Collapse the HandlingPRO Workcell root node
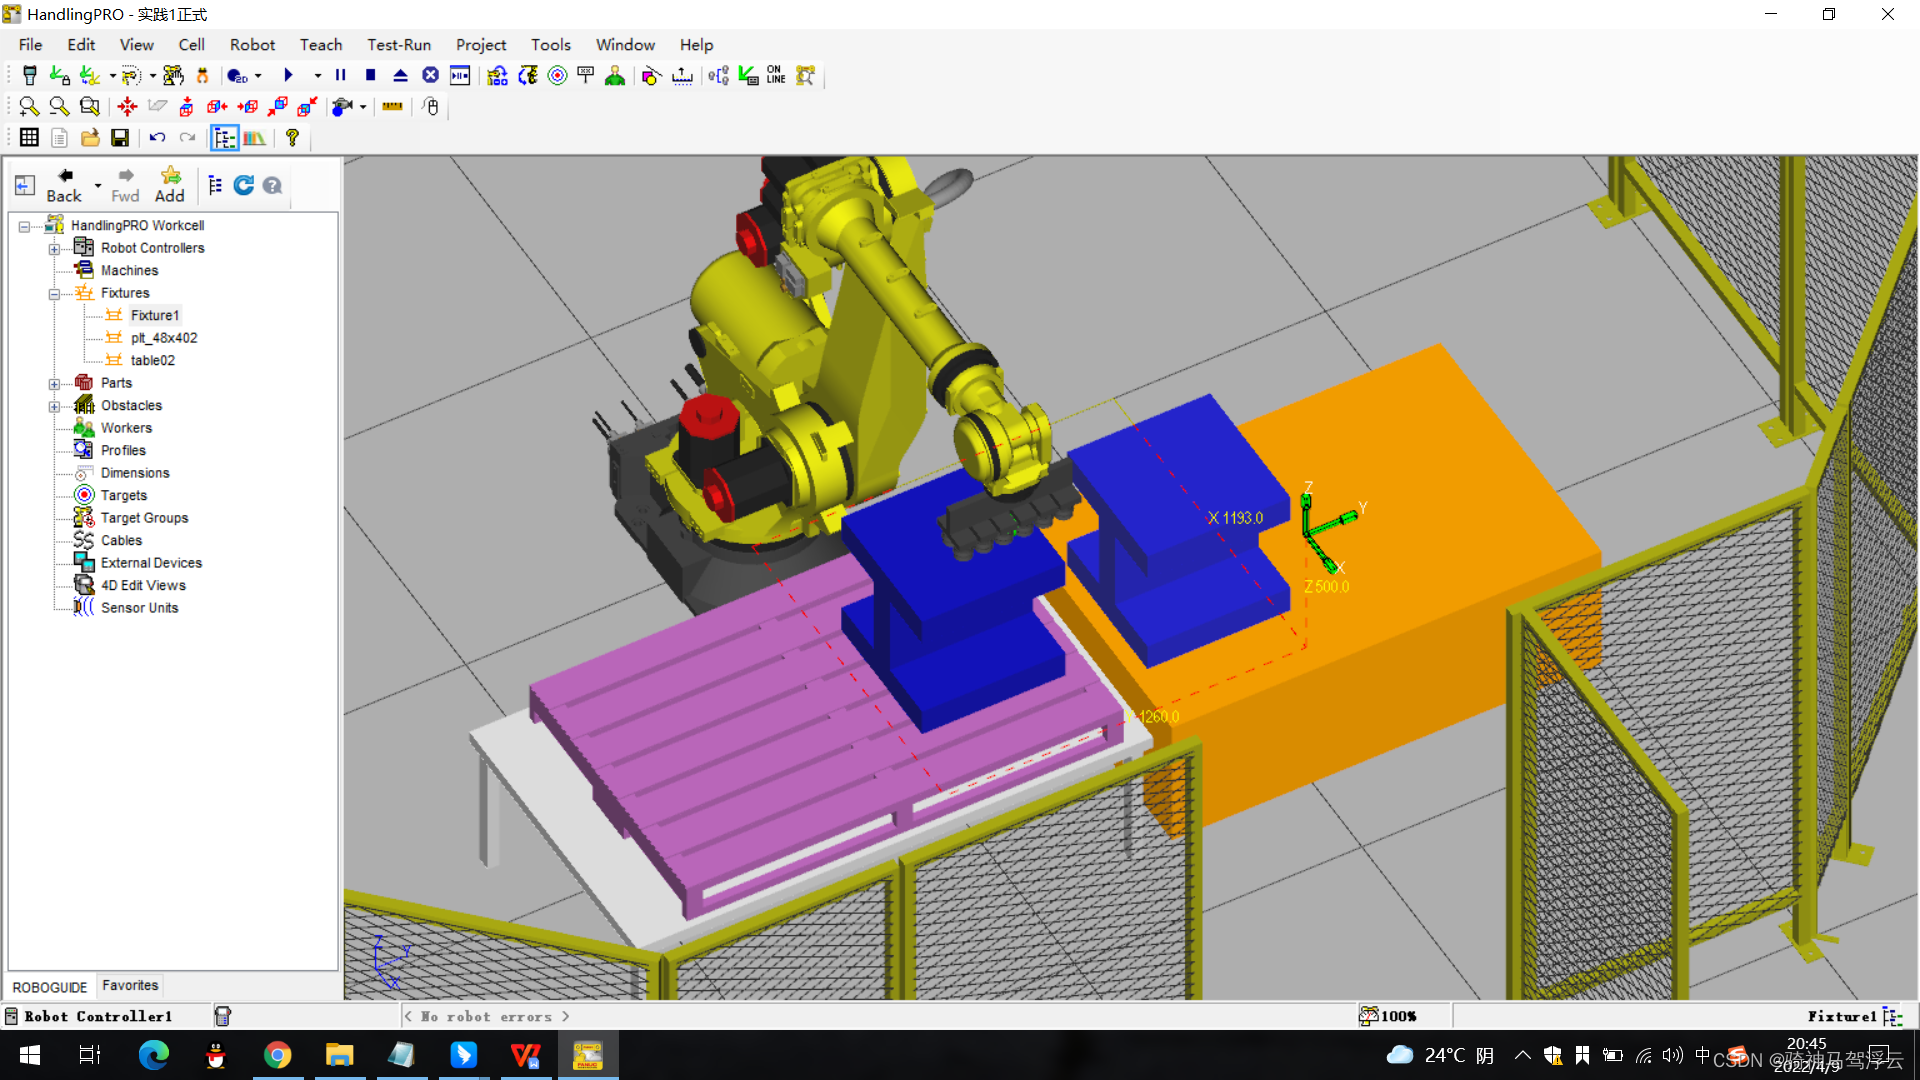The image size is (1920, 1080). [x=24, y=226]
